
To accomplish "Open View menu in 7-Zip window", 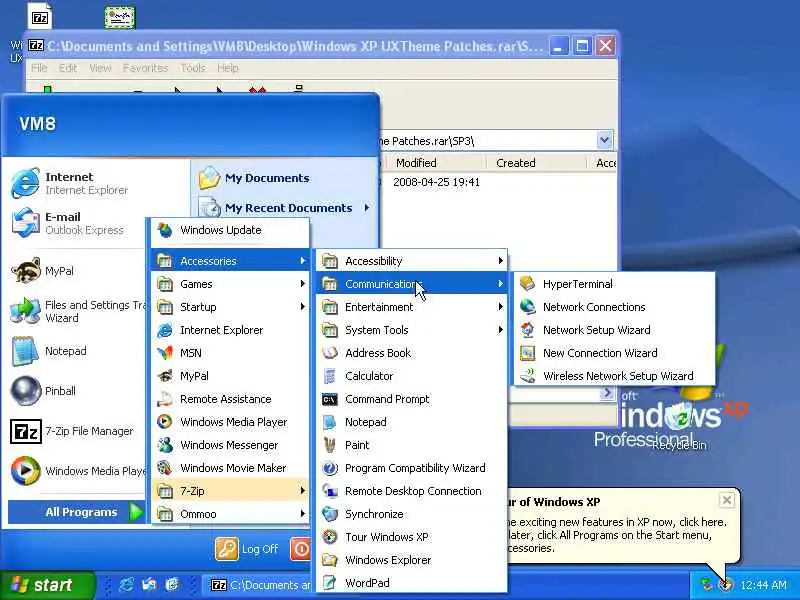I will (x=100, y=68).
